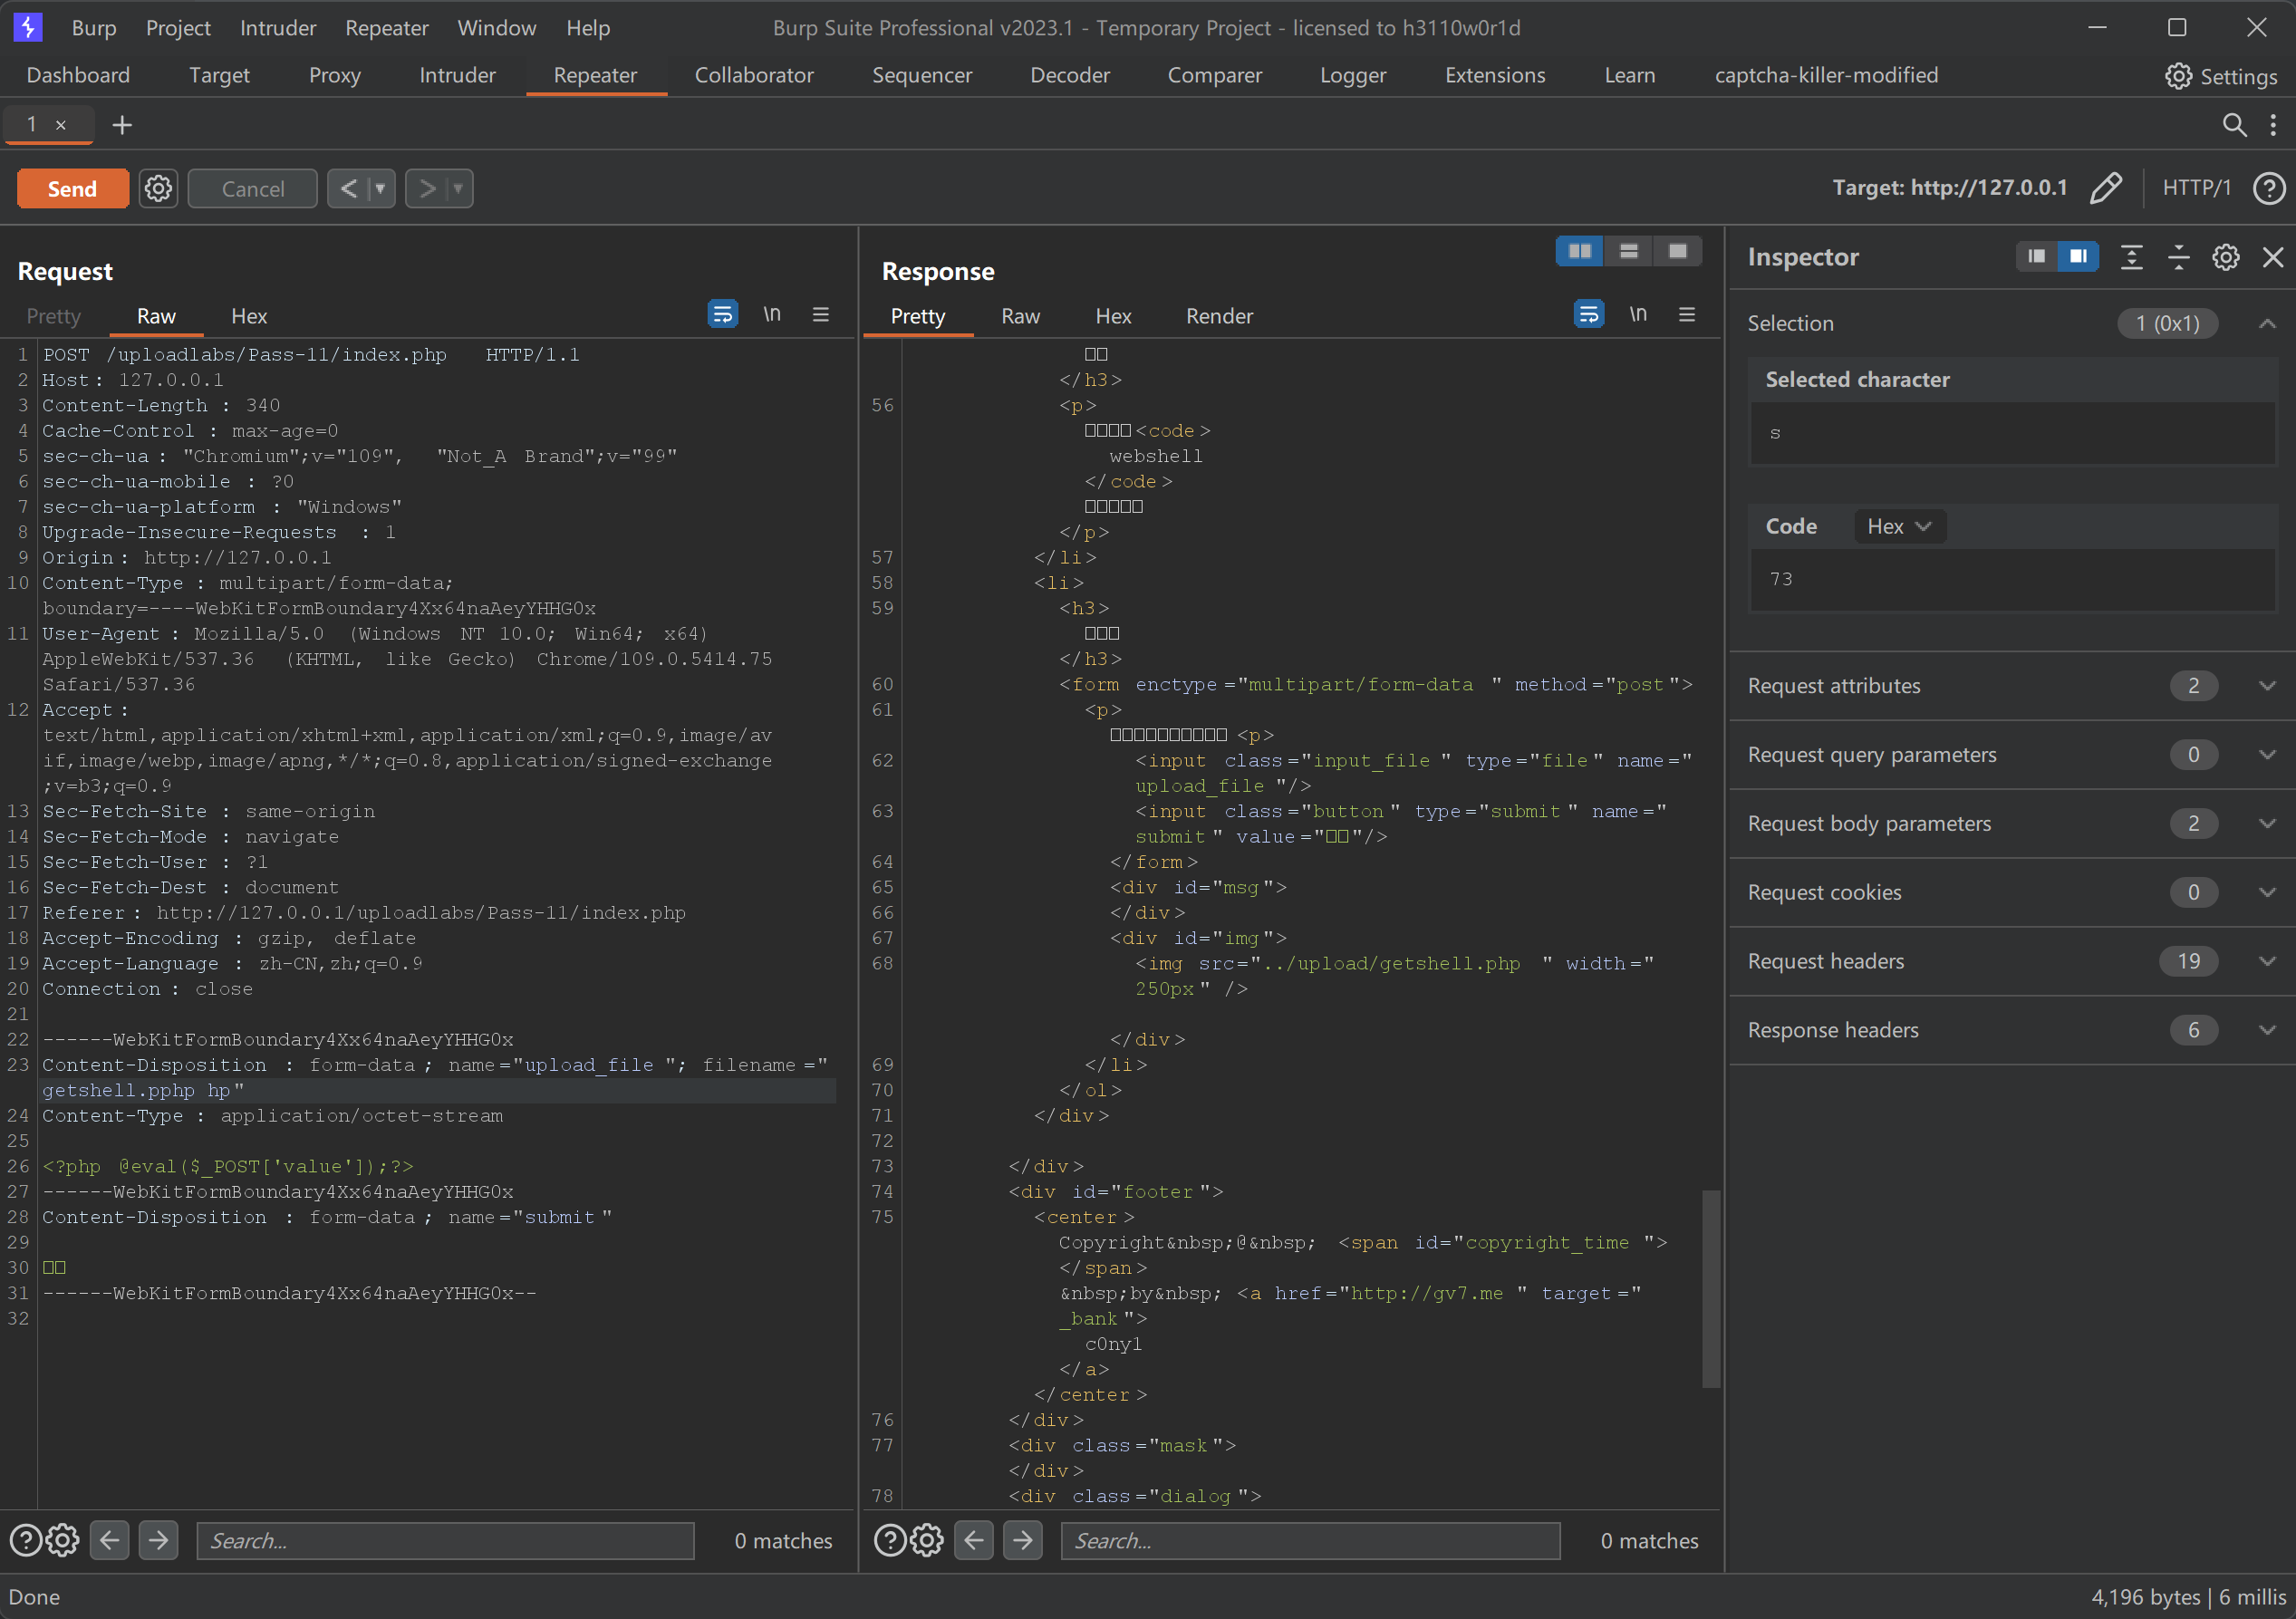Click the edit target pencil icon
This screenshot has height=1619, width=2296.
click(2106, 188)
